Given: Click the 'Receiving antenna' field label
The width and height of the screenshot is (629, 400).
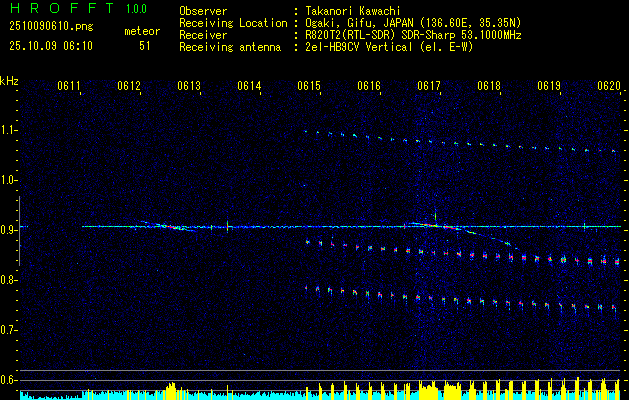Looking at the screenshot, I should tap(230, 47).
